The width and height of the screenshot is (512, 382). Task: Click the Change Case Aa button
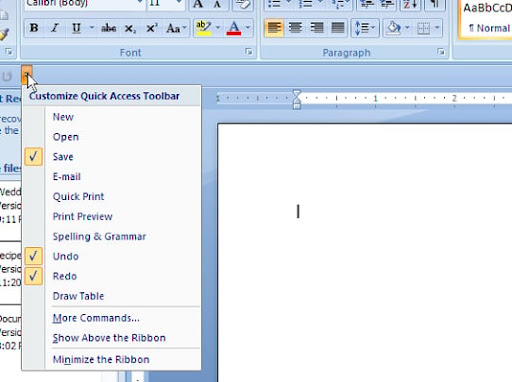(176, 28)
